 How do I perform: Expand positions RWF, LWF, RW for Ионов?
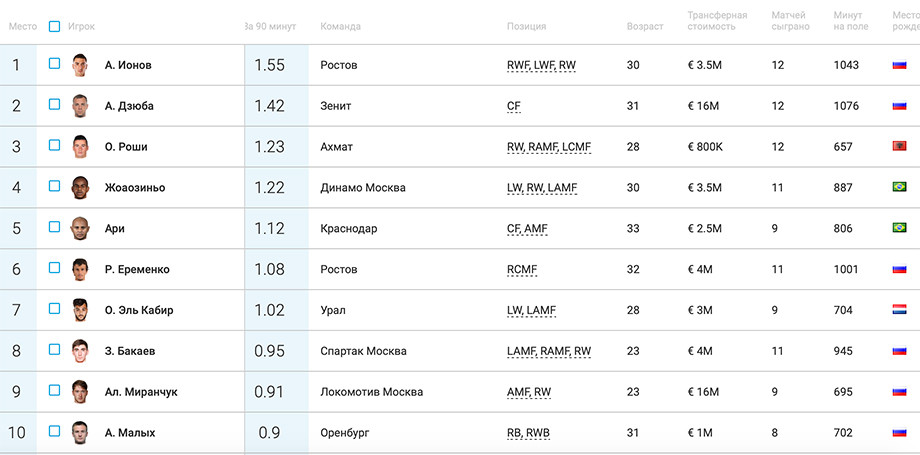(x=542, y=66)
